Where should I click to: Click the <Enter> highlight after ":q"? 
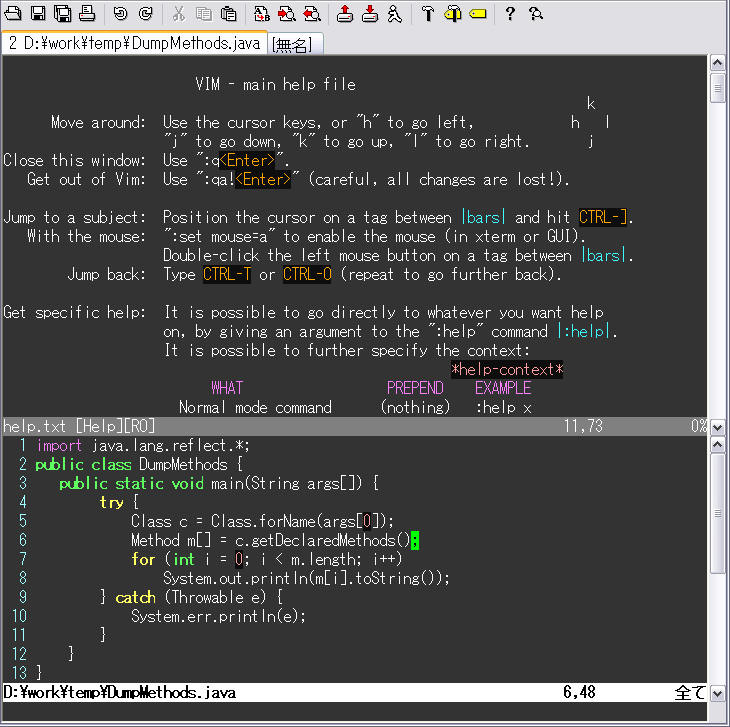(247, 161)
